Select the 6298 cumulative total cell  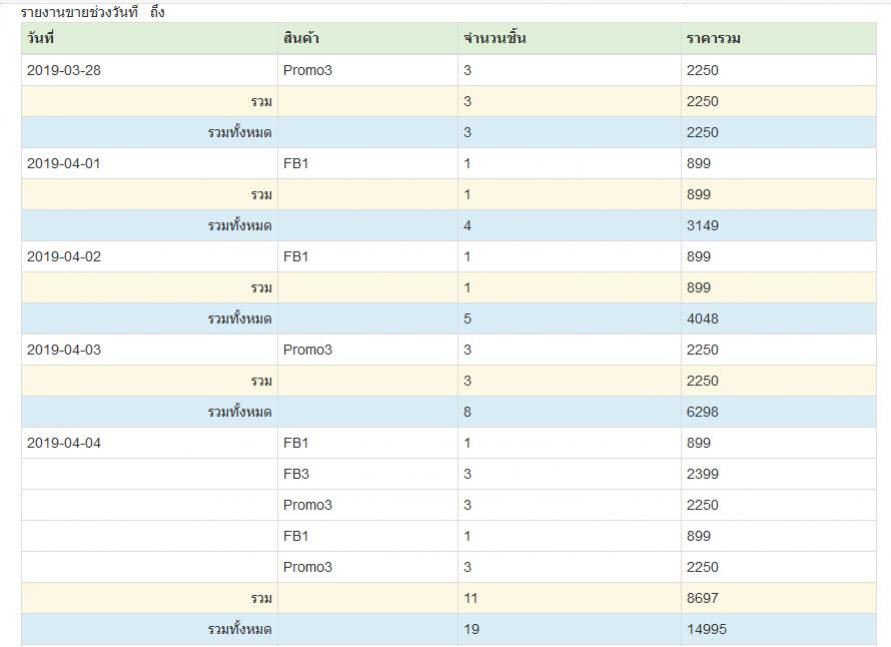pos(702,412)
